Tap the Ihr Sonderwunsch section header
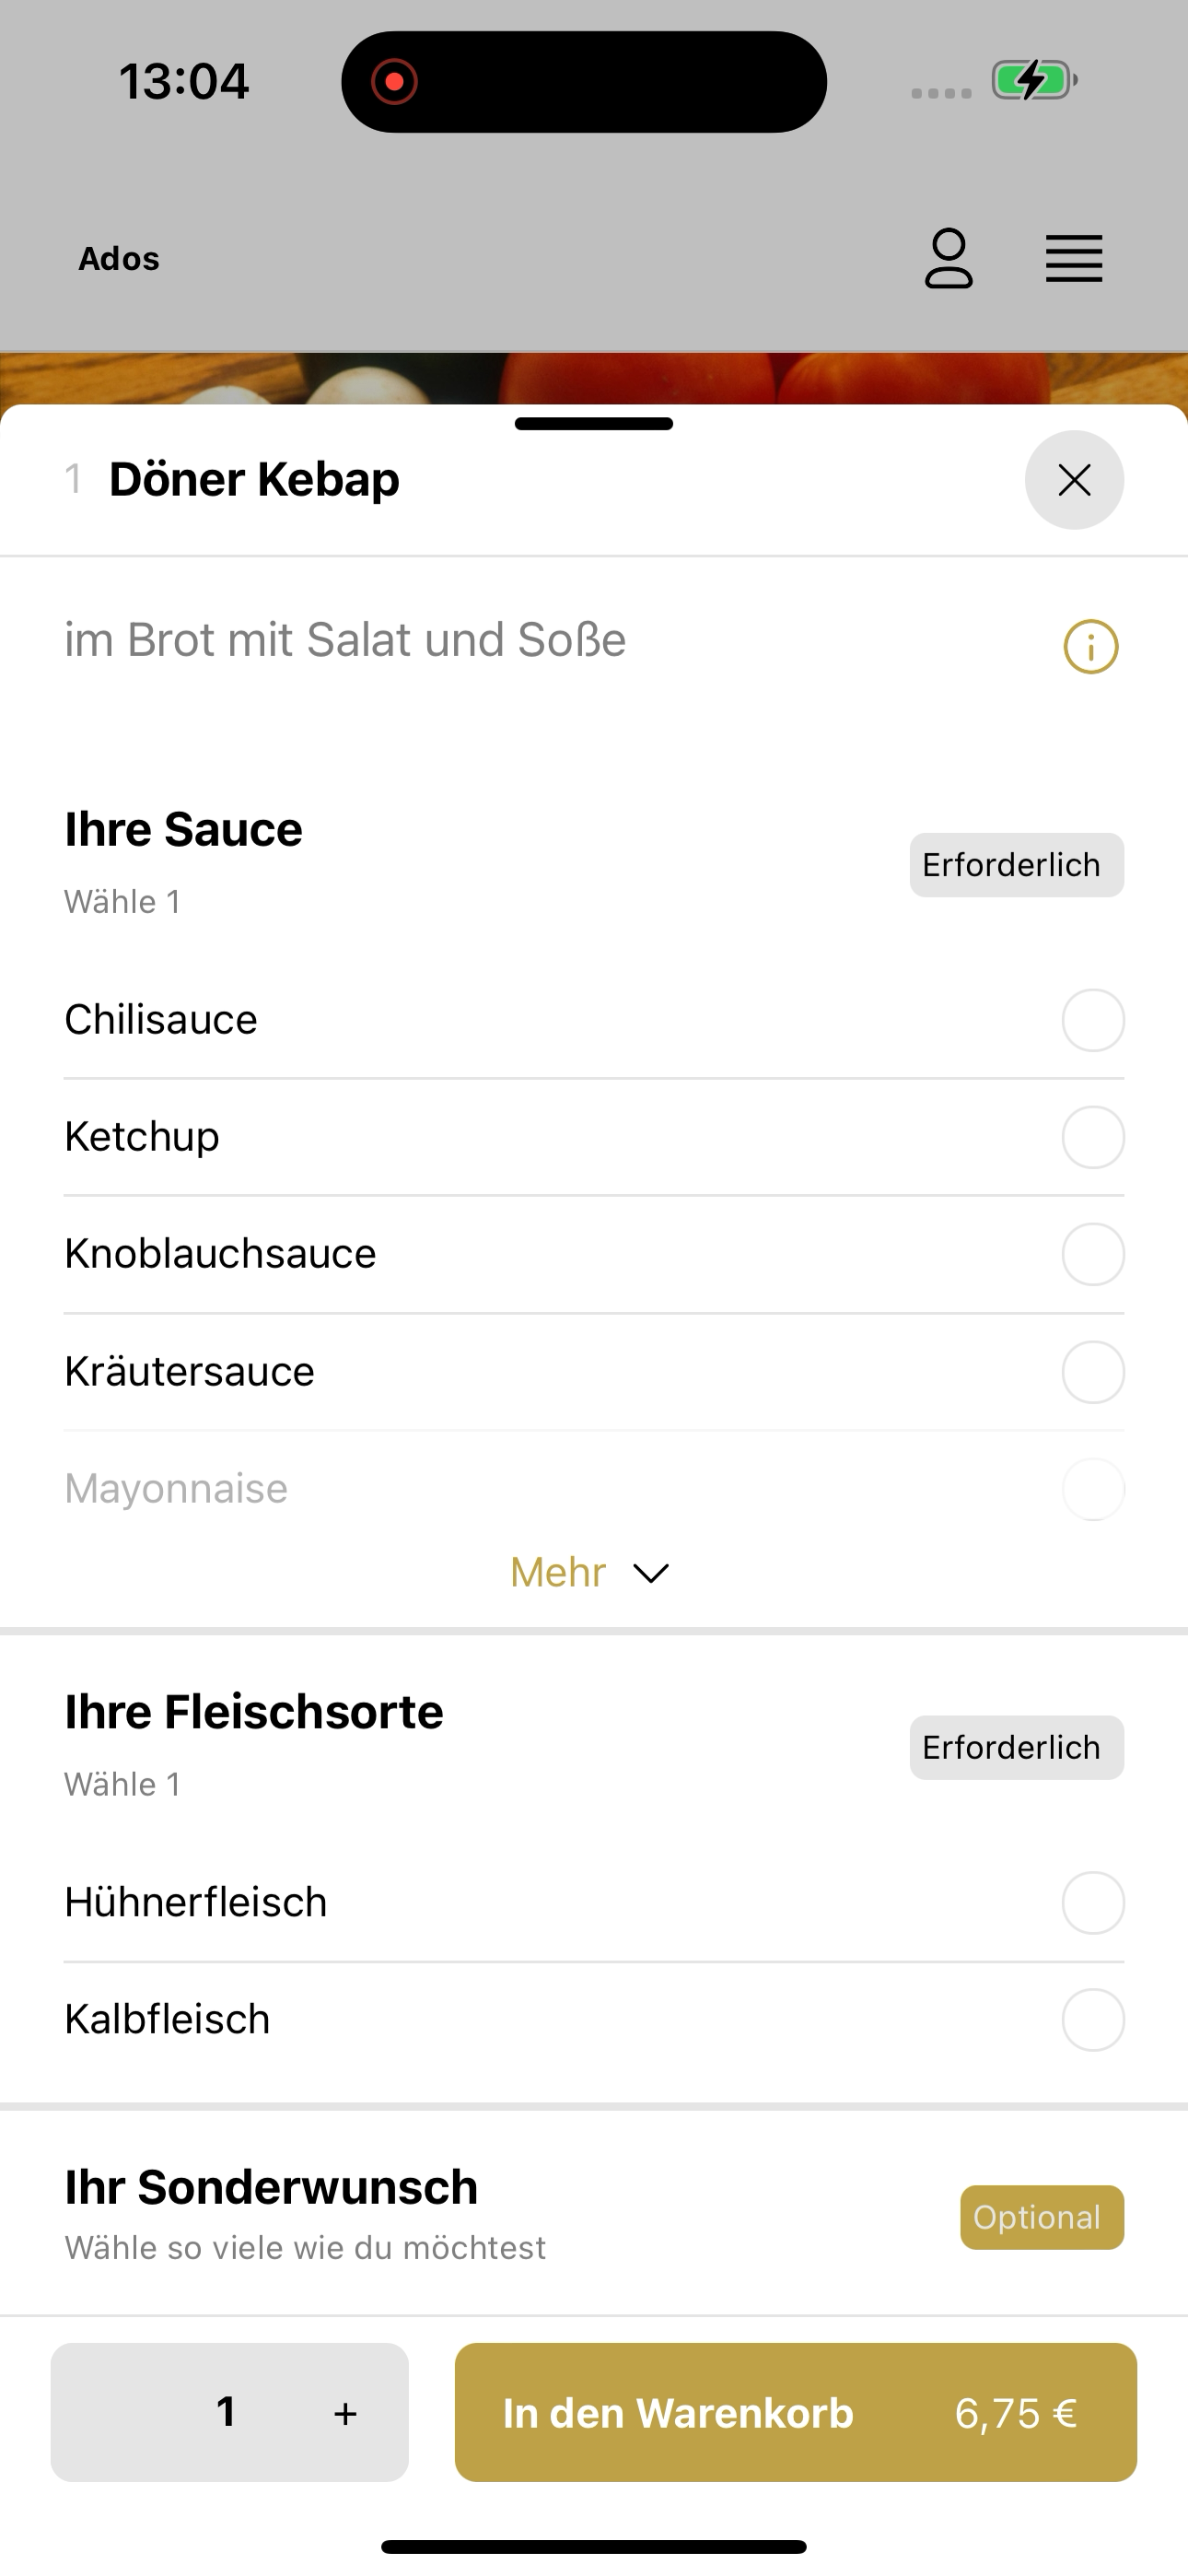Image resolution: width=1188 pixels, height=2576 pixels. (271, 2187)
